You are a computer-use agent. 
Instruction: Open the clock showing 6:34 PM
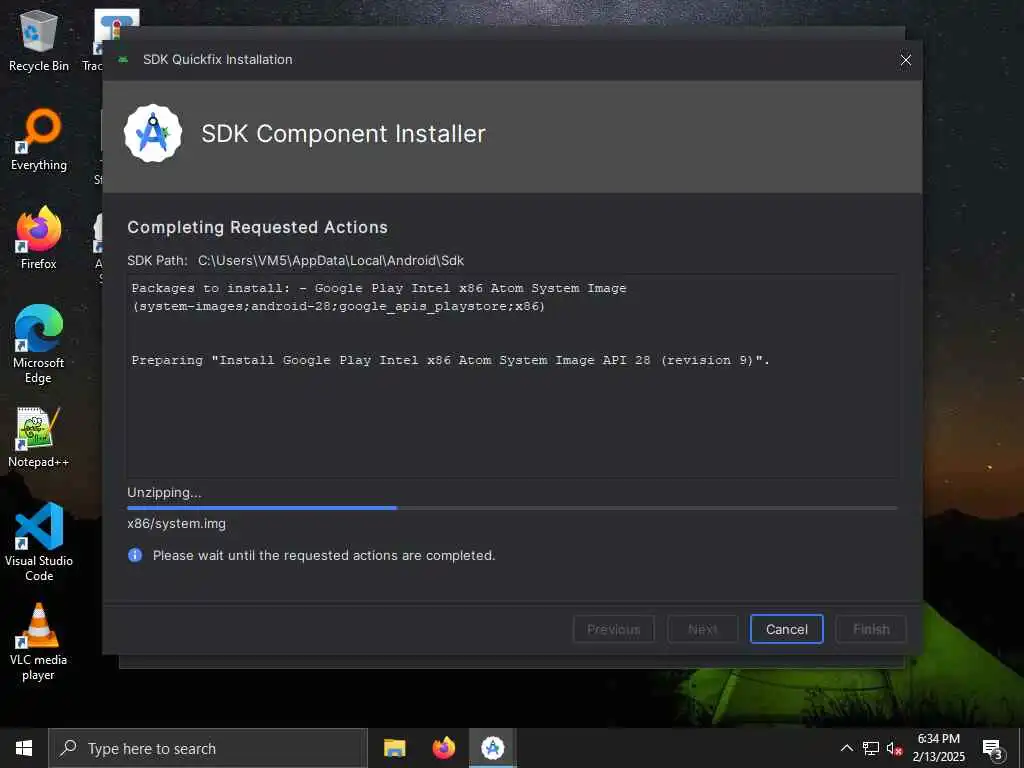[x=938, y=748]
